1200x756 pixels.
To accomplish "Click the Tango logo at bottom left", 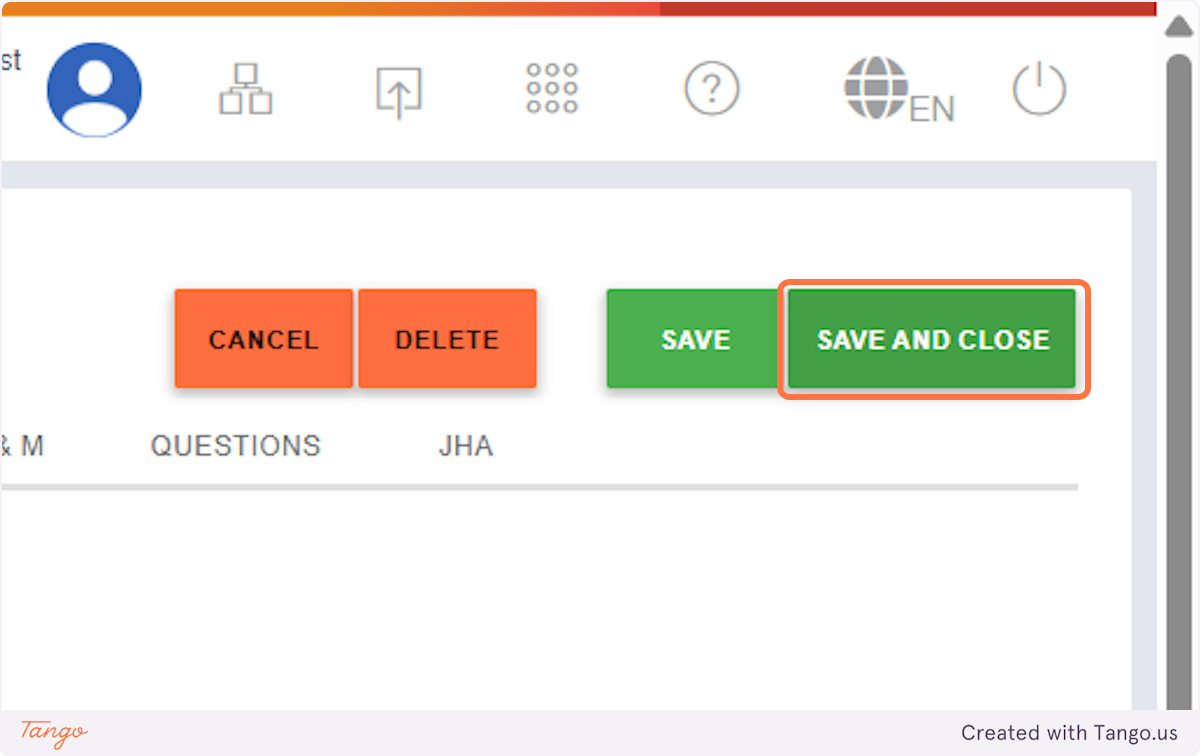I will [53, 732].
